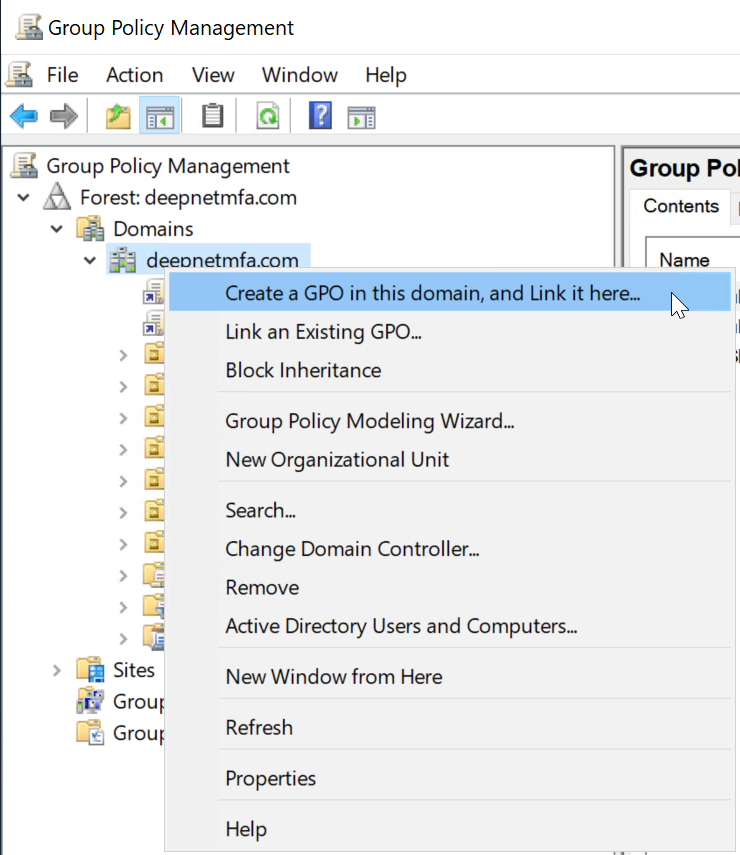740x855 pixels.
Task: Toggle the Show/Hide Action Pane icon
Action: [361, 117]
